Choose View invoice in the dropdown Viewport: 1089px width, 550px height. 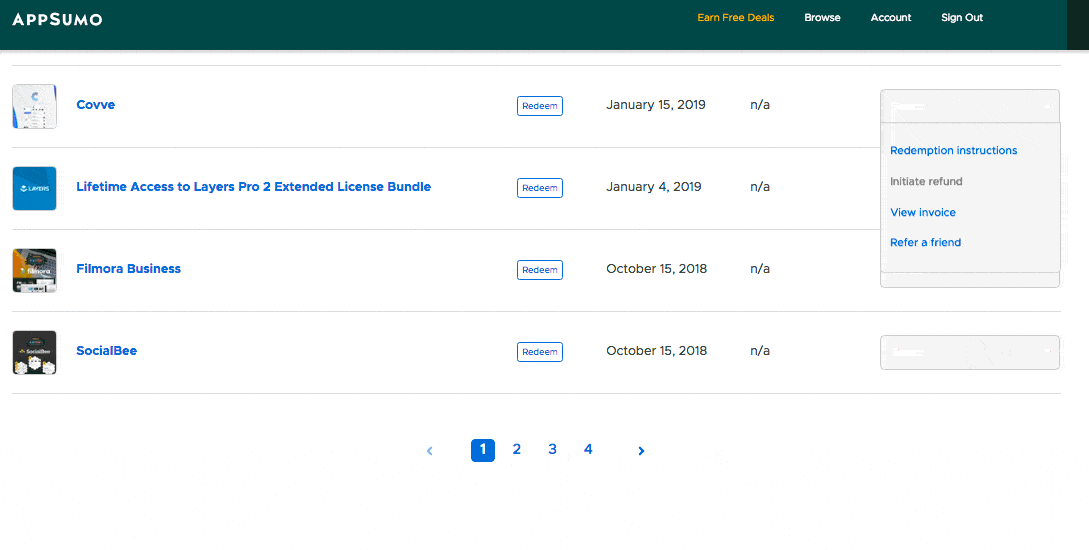click(922, 212)
